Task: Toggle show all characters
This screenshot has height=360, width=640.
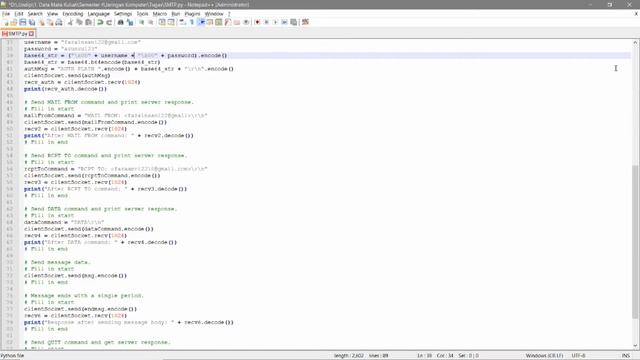Action: pyautogui.click(x=192, y=22)
